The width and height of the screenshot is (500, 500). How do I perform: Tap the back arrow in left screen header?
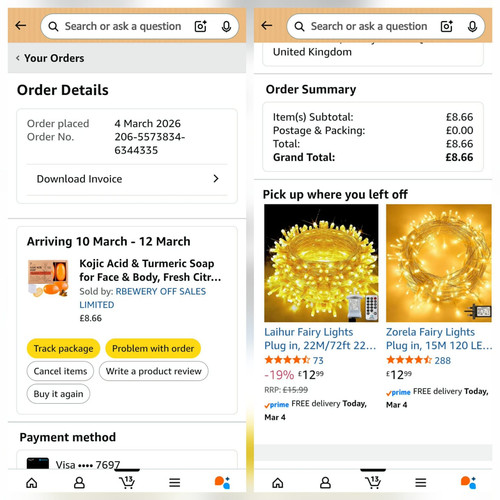[21, 25]
